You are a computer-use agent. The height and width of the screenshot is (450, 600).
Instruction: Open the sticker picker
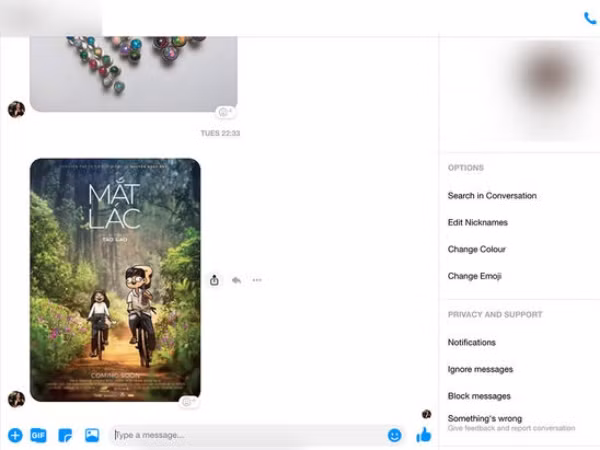pyautogui.click(x=65, y=435)
